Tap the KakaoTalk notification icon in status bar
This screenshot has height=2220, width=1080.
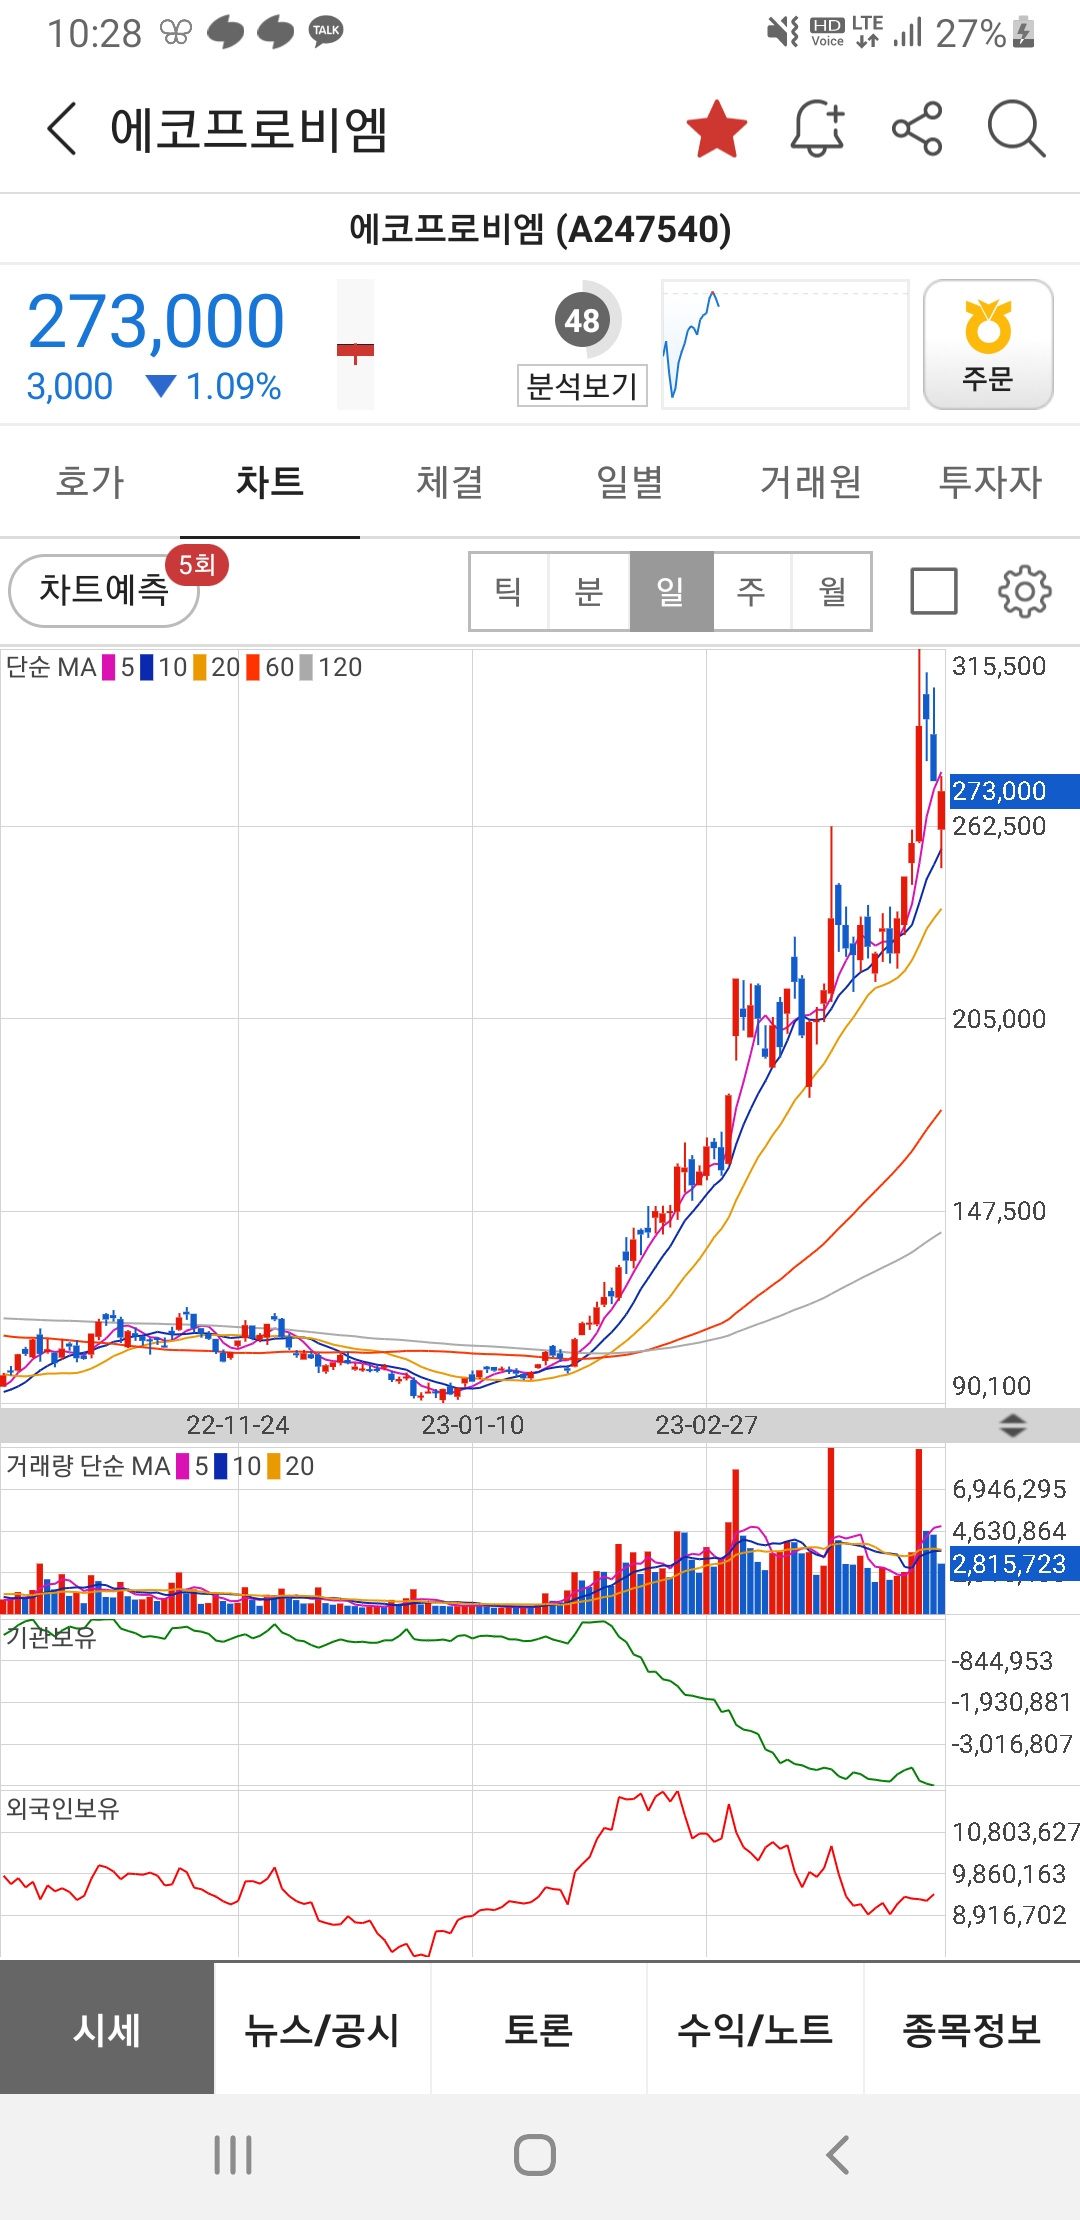pos(326,32)
